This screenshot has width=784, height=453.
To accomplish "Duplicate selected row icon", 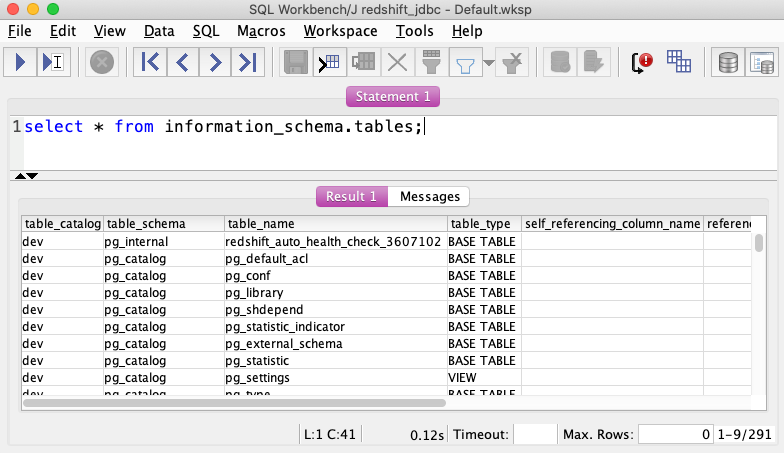I will (x=364, y=62).
